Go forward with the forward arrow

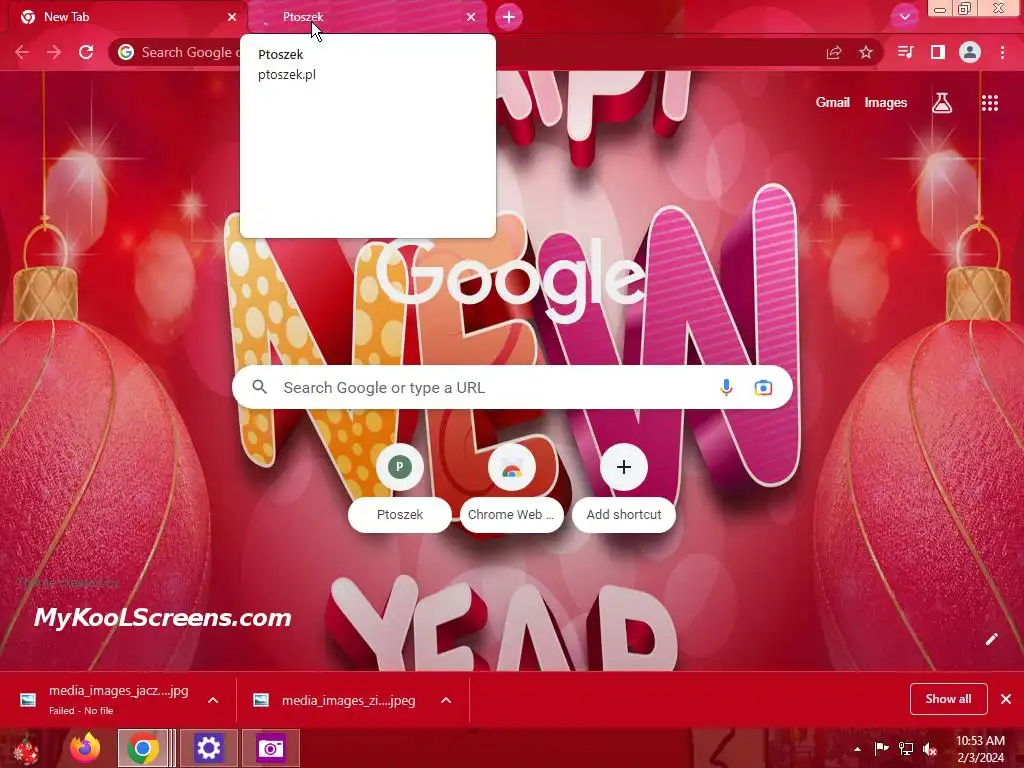point(54,52)
